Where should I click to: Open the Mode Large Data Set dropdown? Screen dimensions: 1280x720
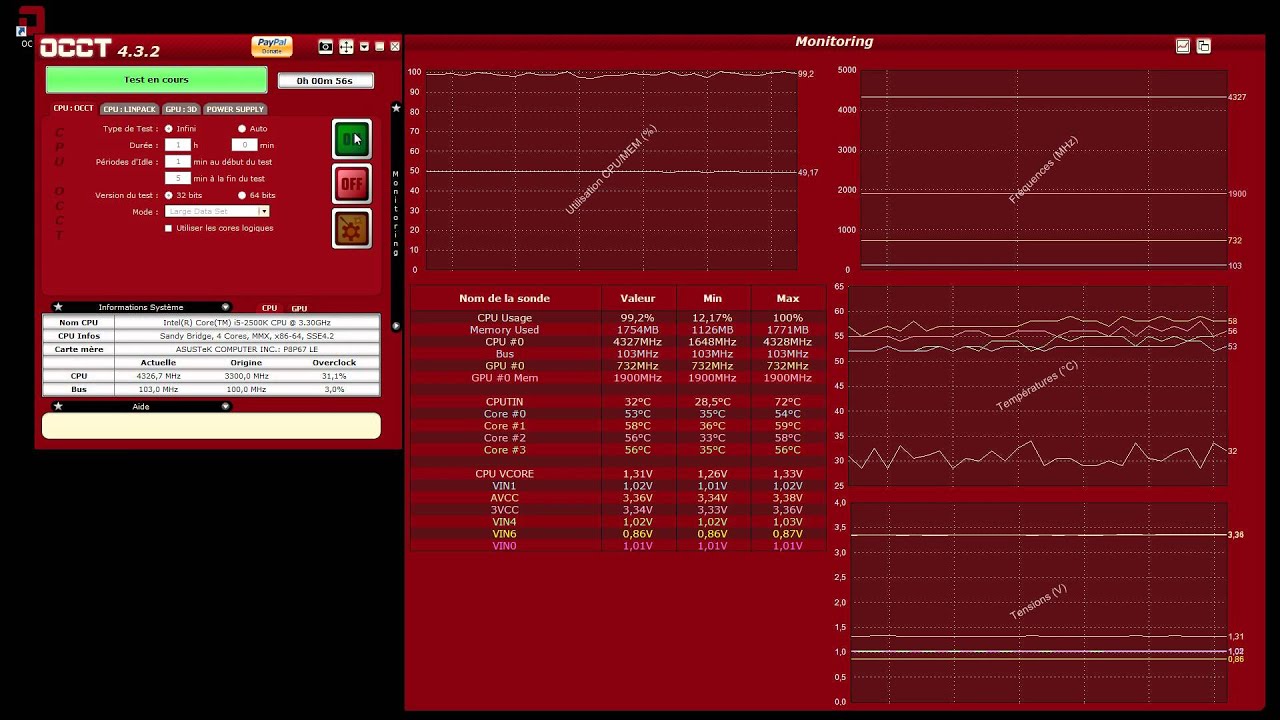pos(217,212)
